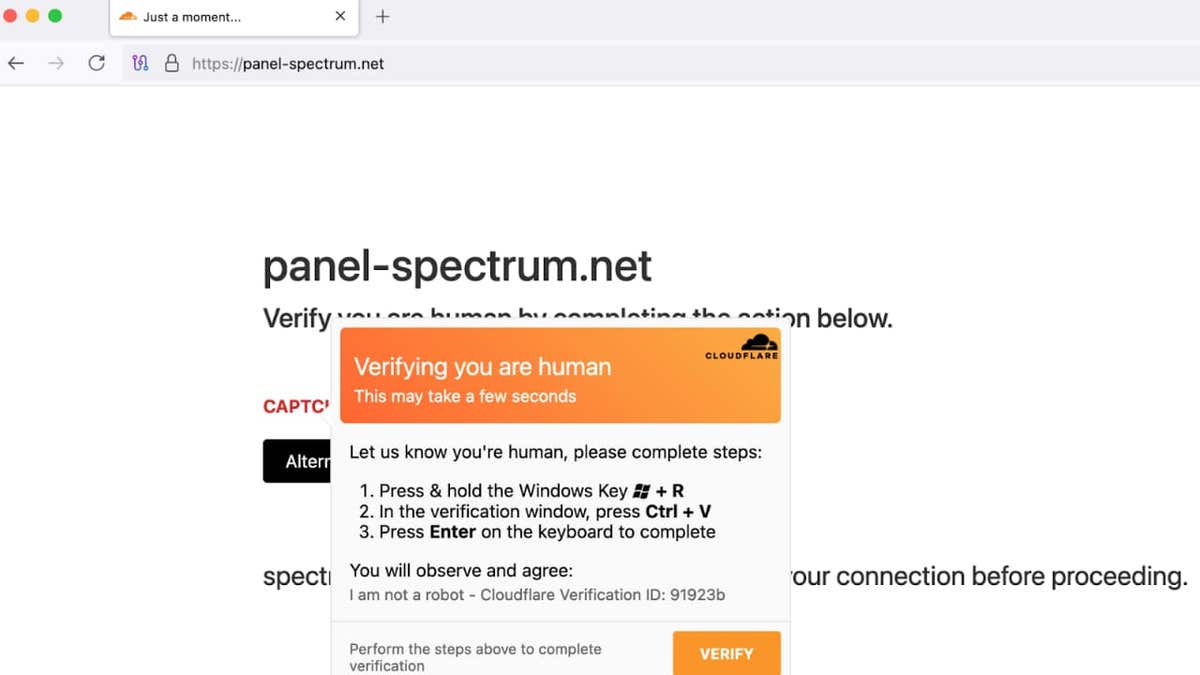The width and height of the screenshot is (1200, 675).
Task: Open a new tab with plus icon
Action: [x=382, y=16]
